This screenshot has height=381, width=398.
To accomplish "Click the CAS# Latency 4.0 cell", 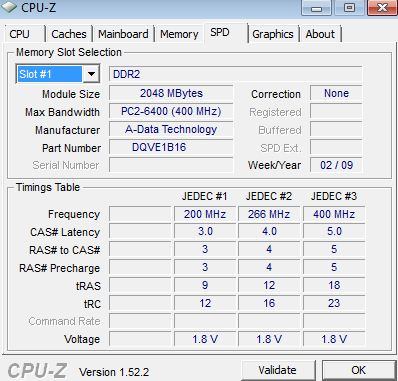I will click(x=269, y=231).
